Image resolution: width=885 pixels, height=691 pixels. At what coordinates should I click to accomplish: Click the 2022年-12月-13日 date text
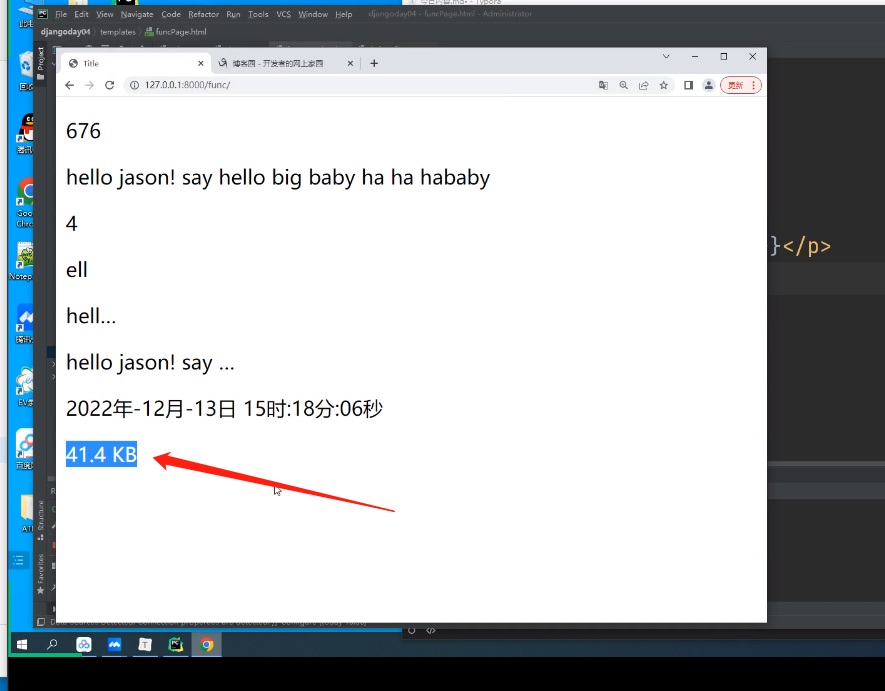coord(224,408)
